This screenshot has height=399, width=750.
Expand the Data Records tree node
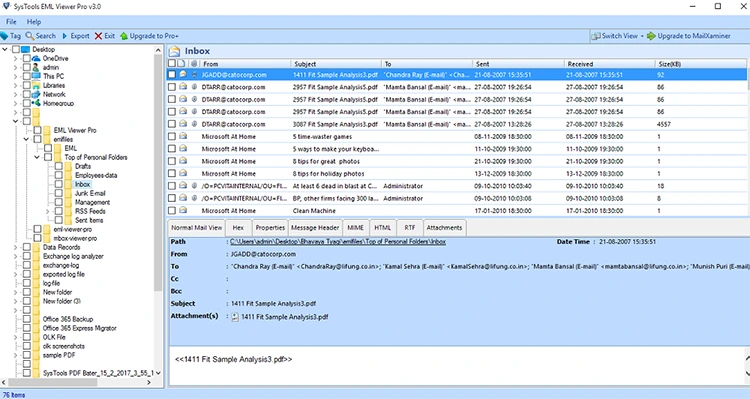15,247
